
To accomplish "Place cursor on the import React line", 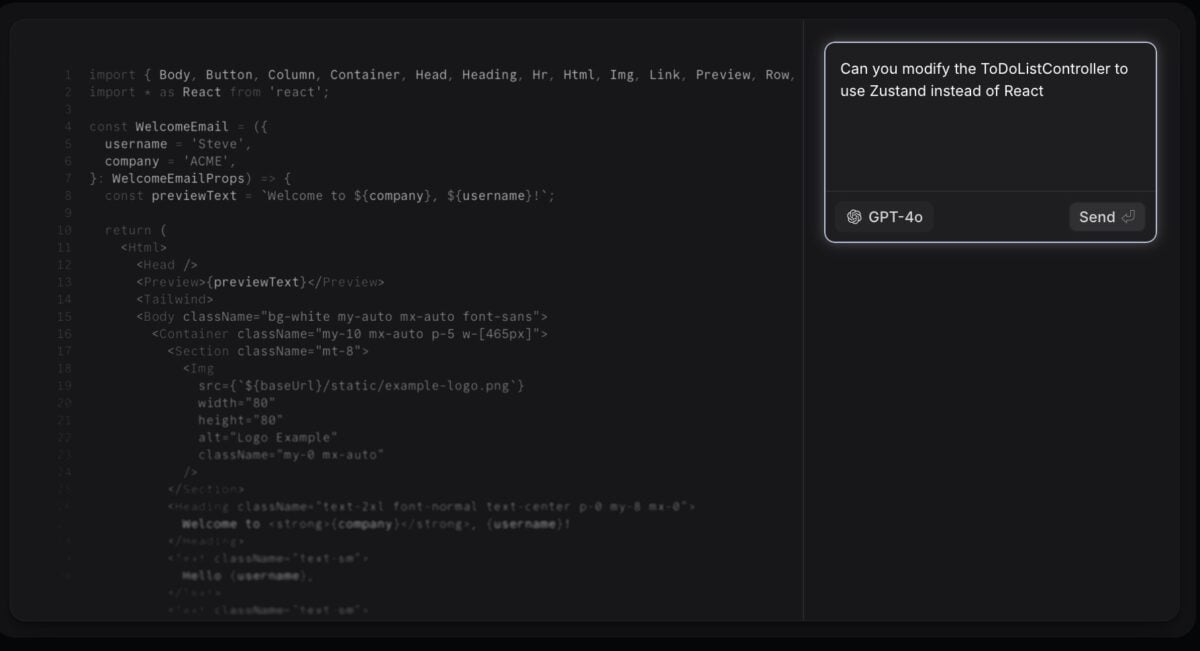I will coord(209,92).
